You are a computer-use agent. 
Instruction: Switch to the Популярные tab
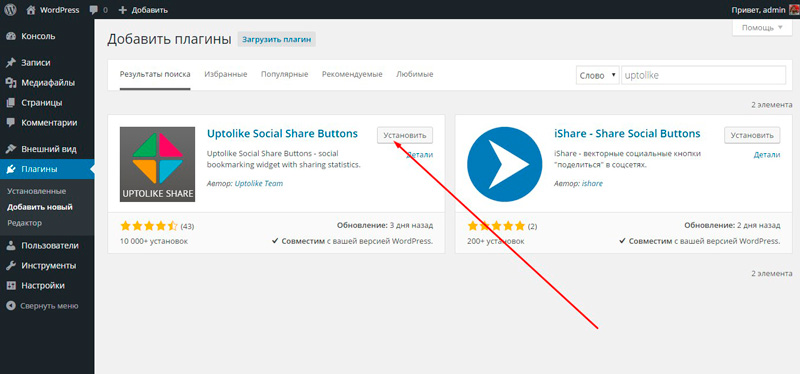(x=285, y=74)
